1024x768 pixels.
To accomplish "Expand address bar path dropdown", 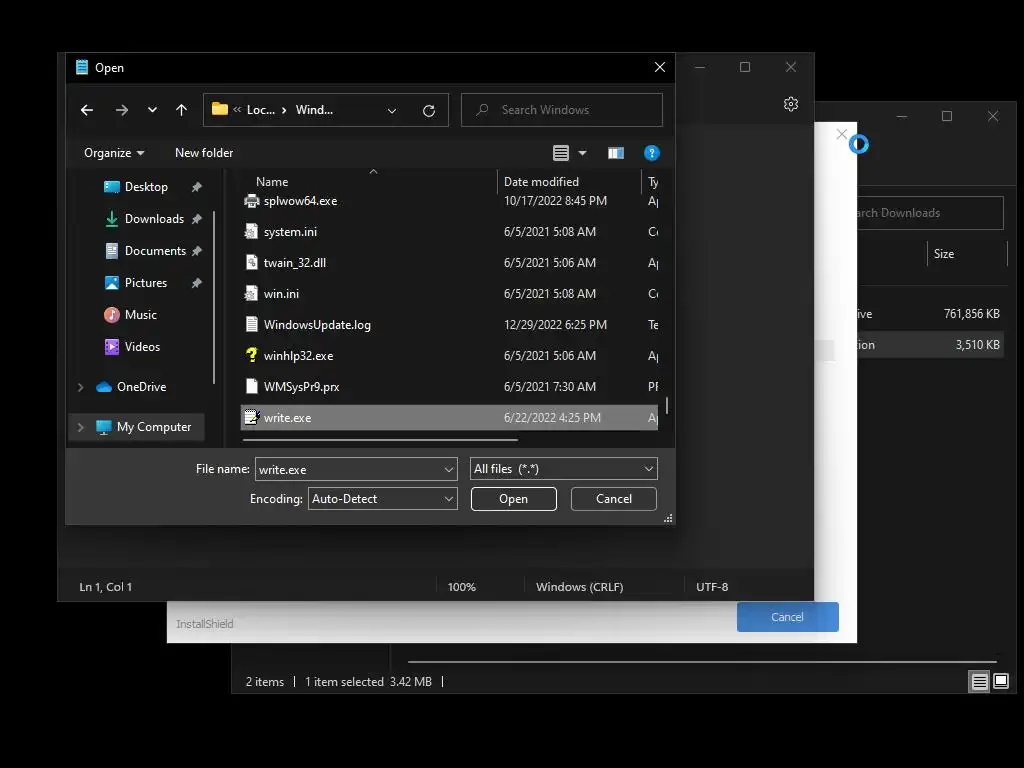I will tap(392, 111).
